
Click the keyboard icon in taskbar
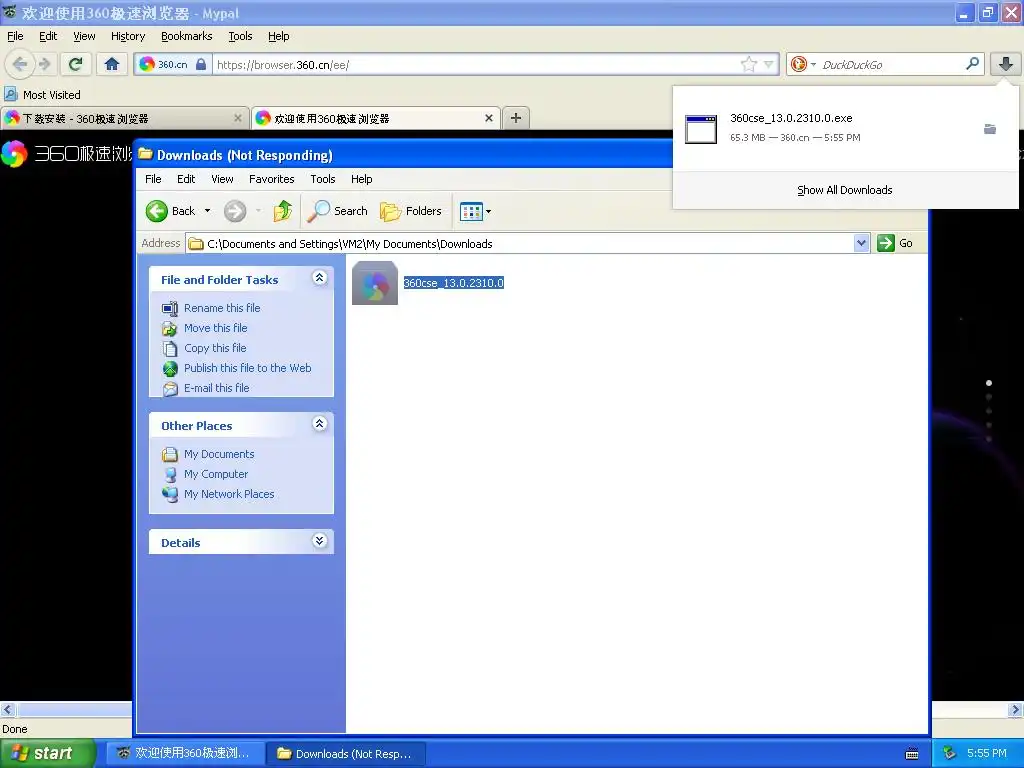pos(912,754)
